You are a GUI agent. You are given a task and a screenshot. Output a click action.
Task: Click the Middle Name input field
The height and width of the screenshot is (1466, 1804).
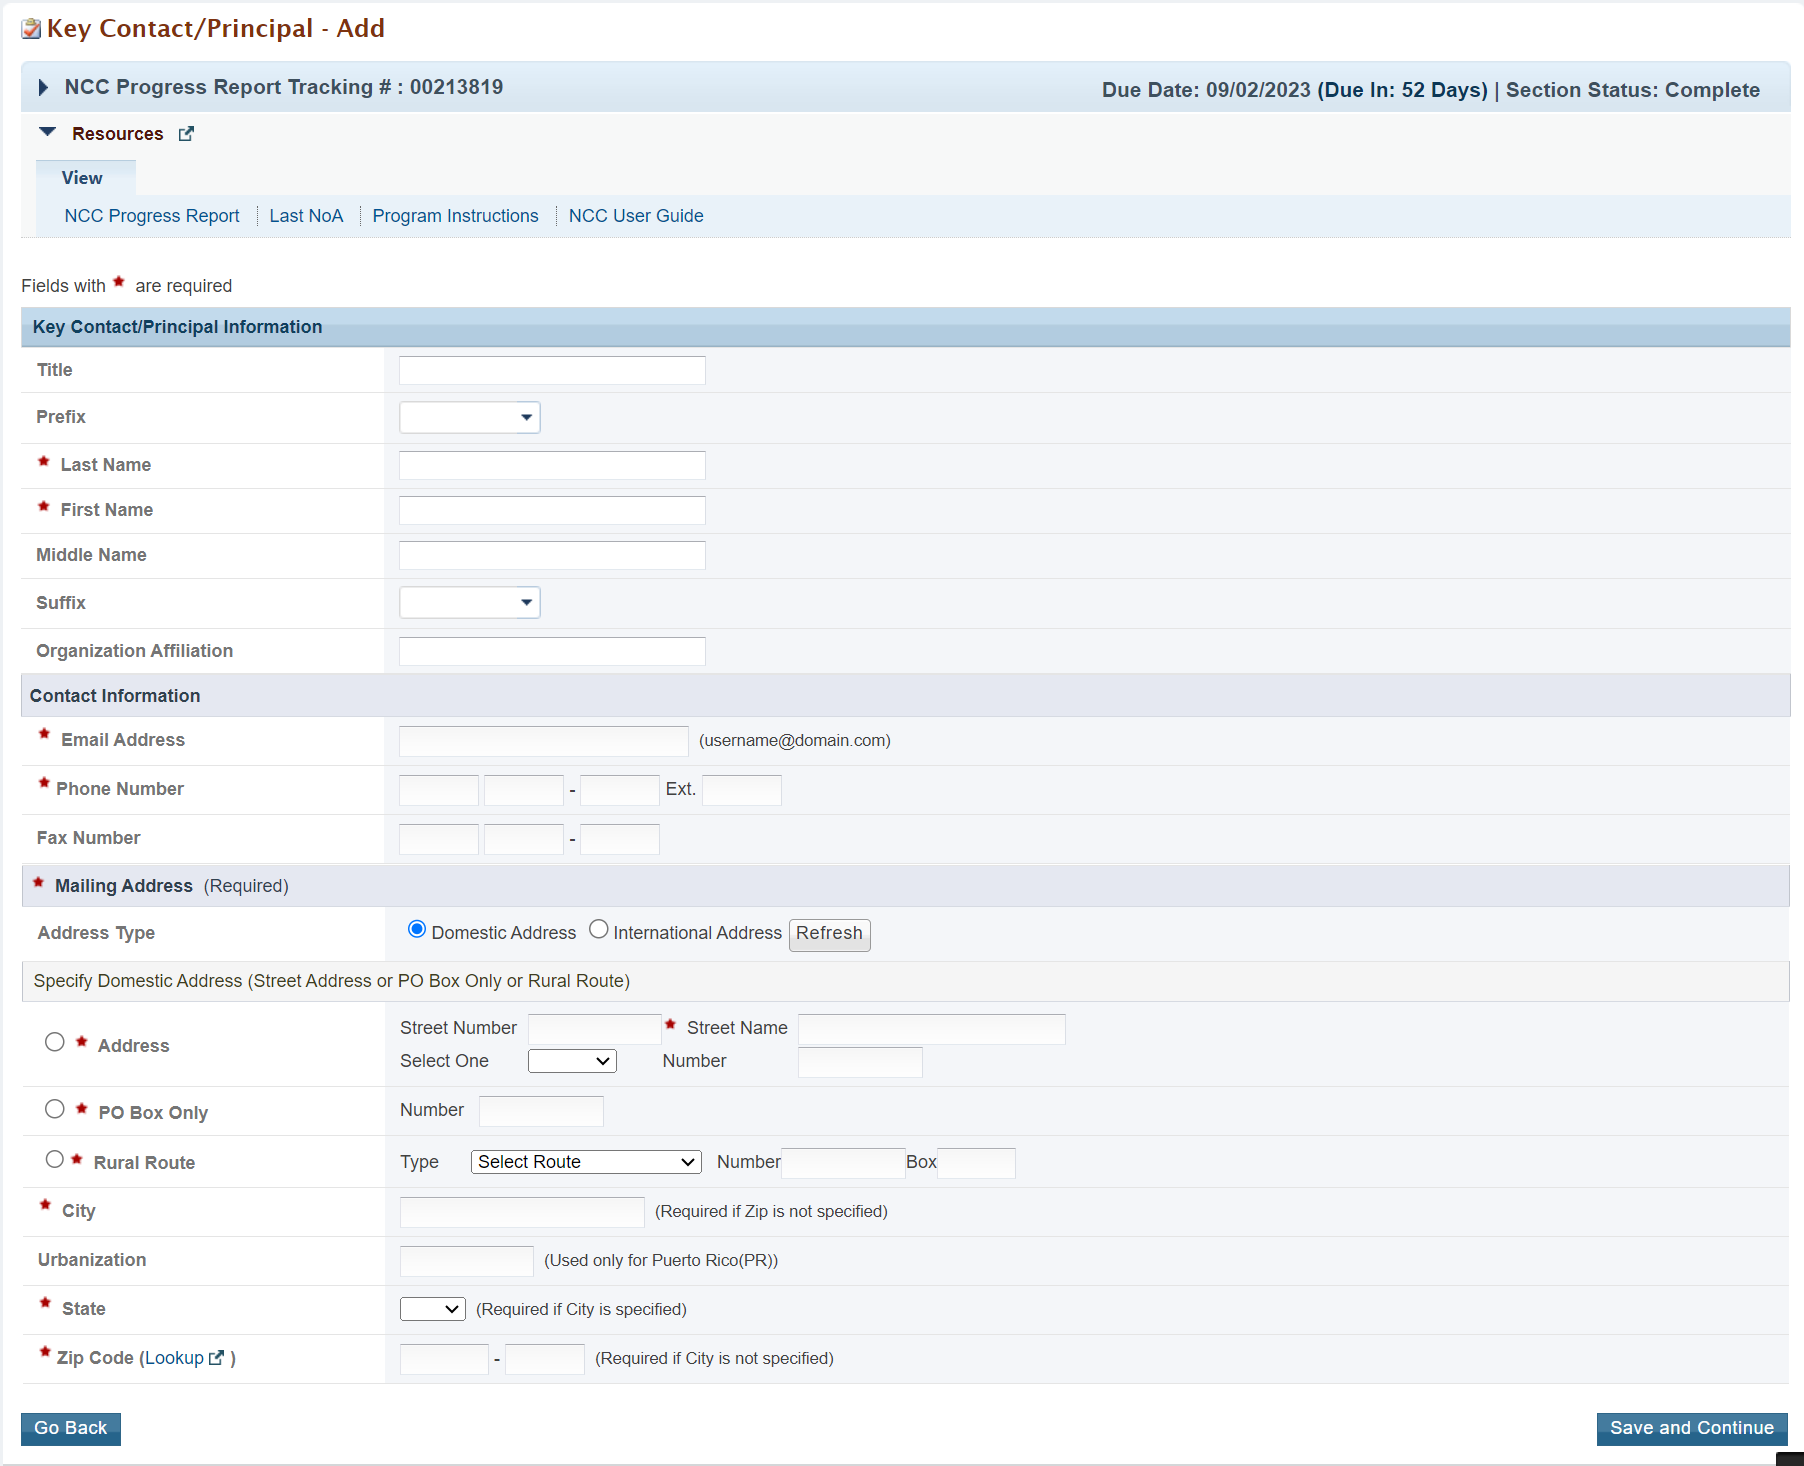click(x=552, y=556)
